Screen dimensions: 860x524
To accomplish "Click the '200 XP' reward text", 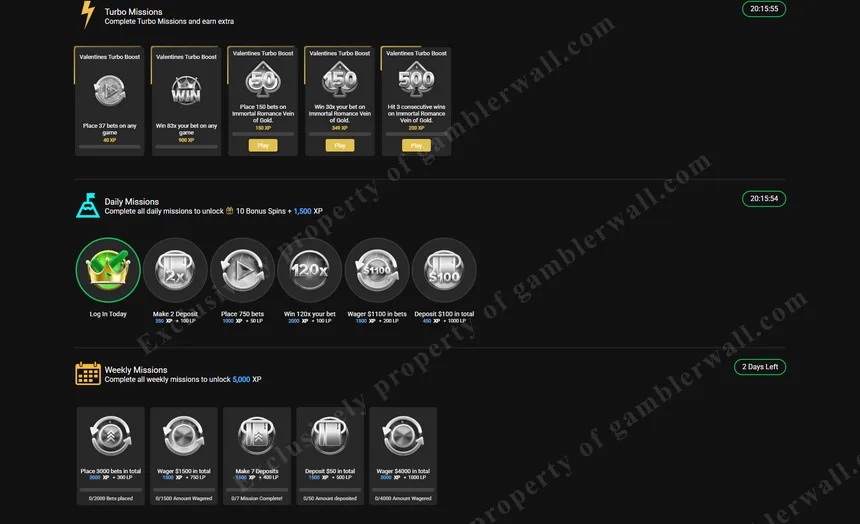I will [x=416, y=128].
